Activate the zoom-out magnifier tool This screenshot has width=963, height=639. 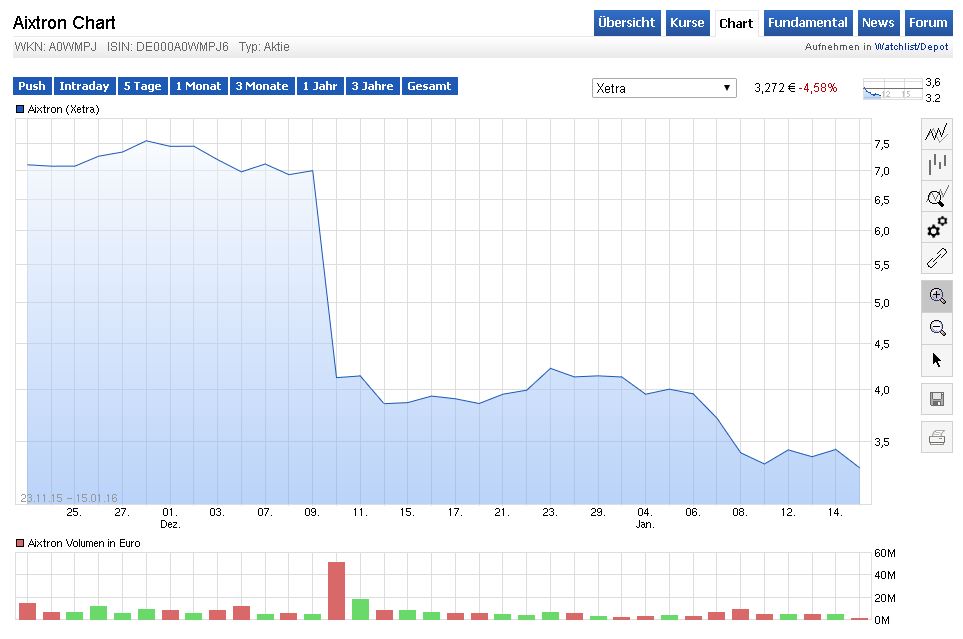point(937,327)
